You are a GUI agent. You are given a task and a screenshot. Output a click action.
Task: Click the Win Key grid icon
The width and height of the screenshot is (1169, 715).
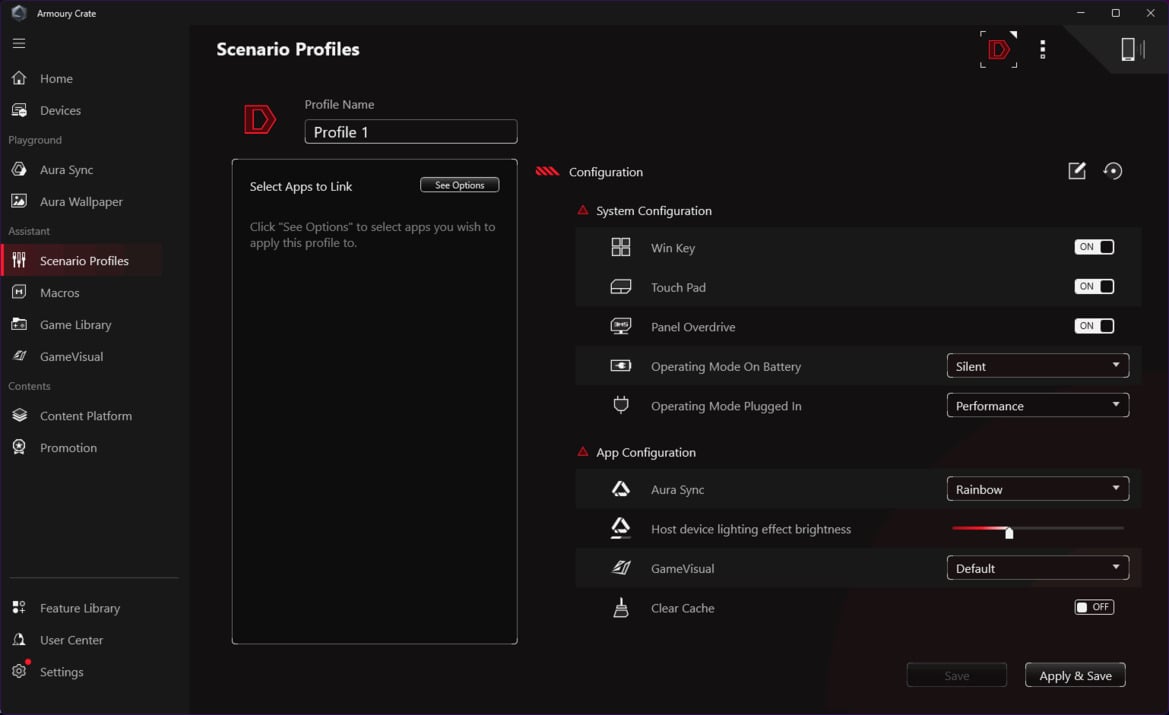click(620, 247)
